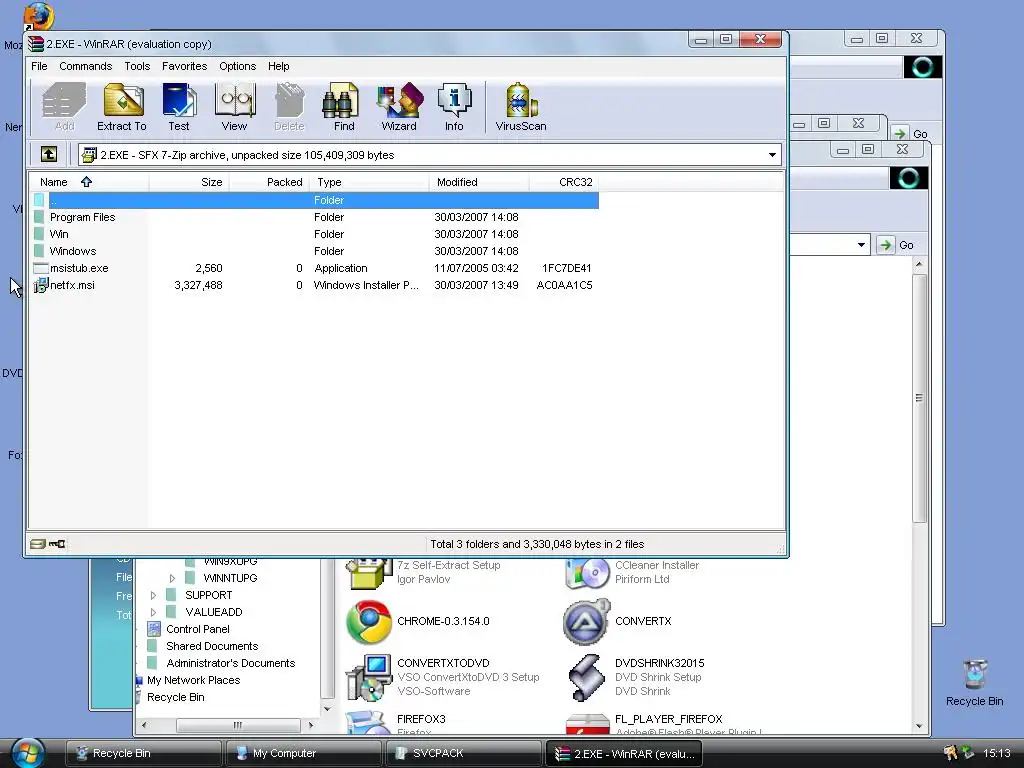This screenshot has height=768, width=1024.
Task: Expand the VALUEADD tree node
Action: [x=153, y=612]
